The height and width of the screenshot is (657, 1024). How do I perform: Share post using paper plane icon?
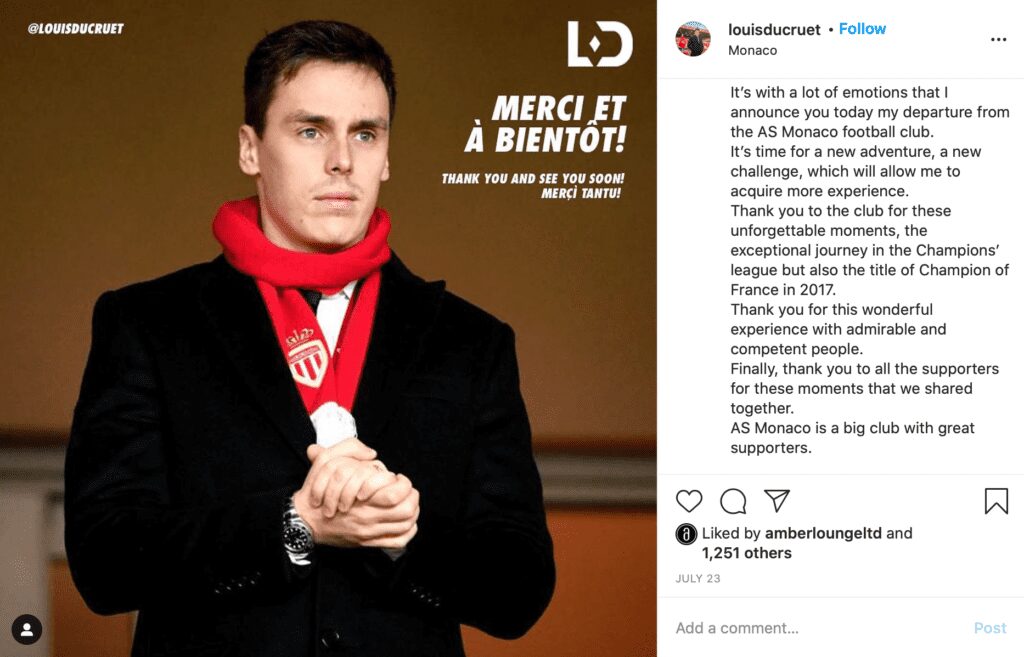point(777,500)
